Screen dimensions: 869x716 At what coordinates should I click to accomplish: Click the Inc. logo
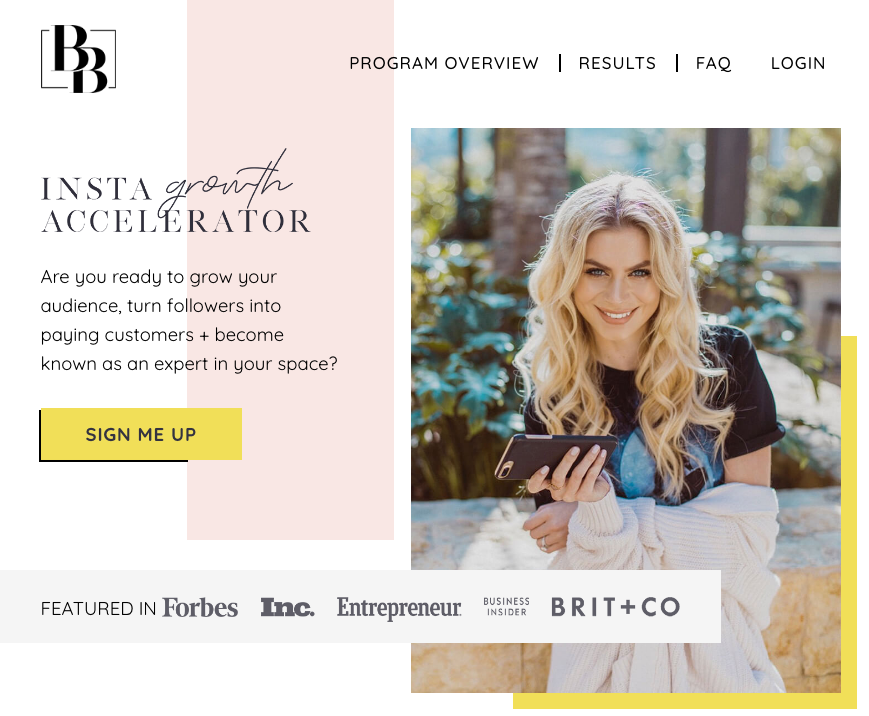pyautogui.click(x=288, y=607)
